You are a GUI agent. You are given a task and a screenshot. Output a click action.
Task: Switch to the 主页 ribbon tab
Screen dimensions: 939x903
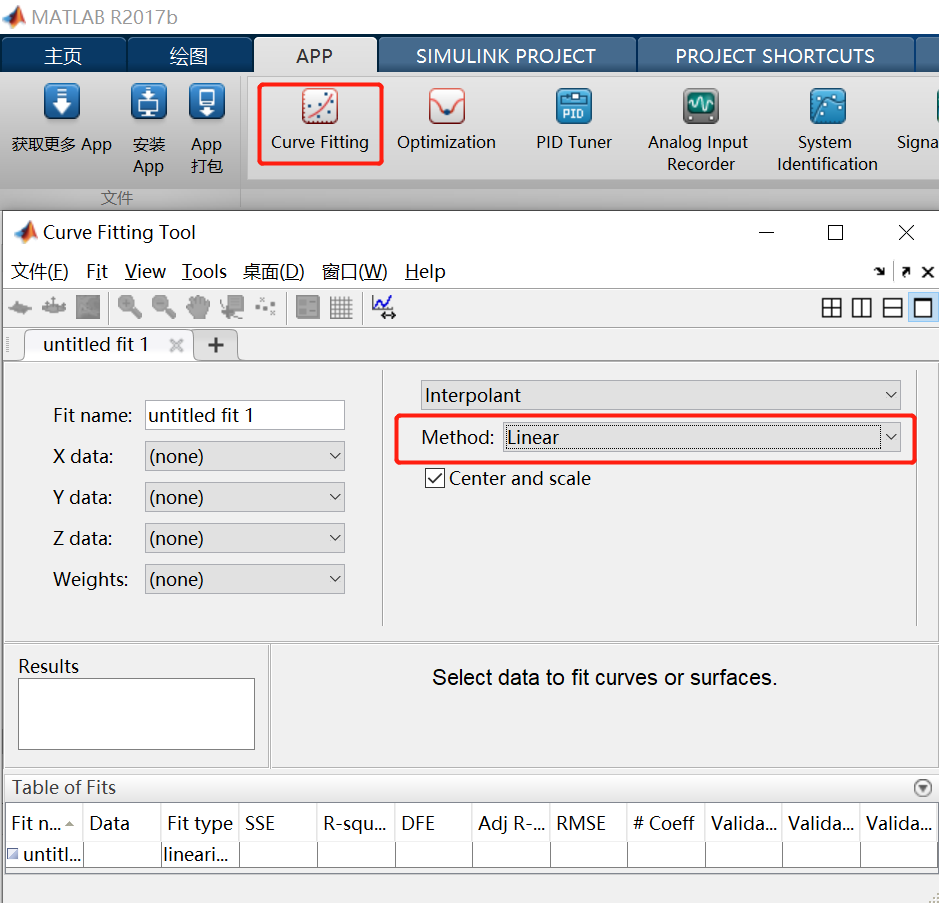(63, 55)
